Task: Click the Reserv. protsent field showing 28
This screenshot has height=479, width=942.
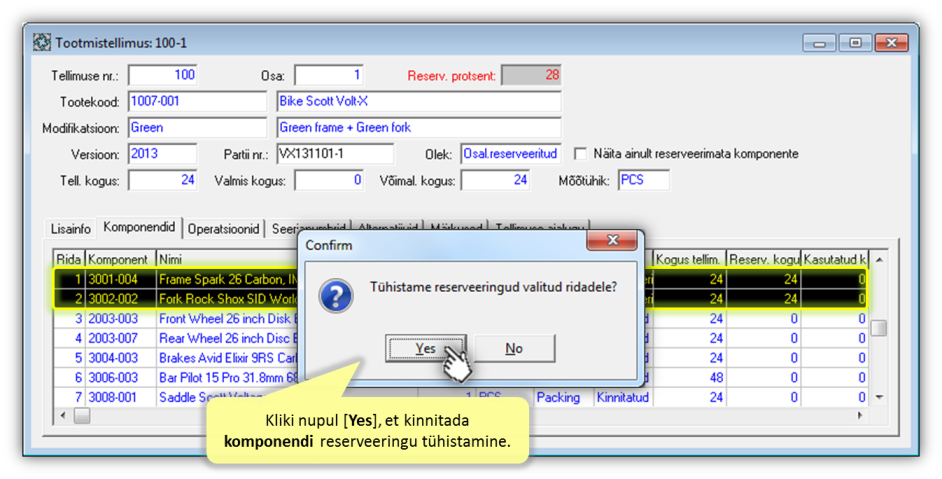Action: 531,75
